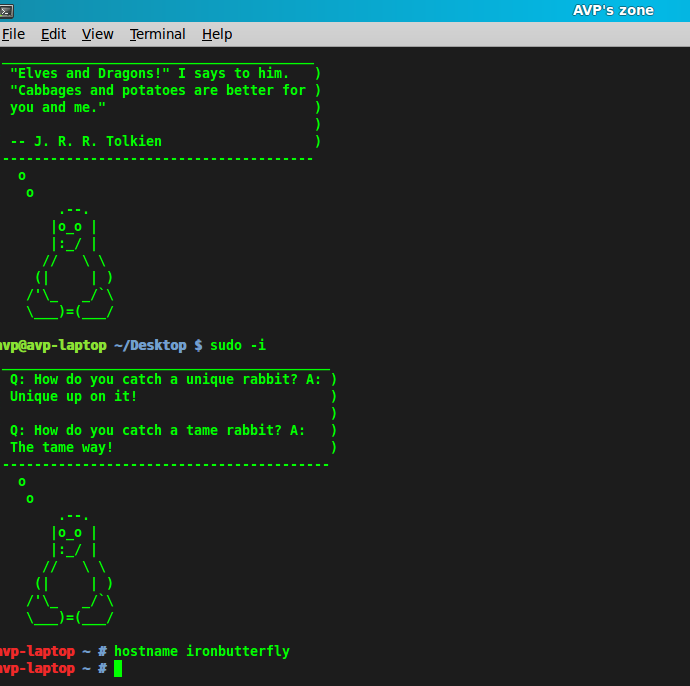Open the View menu
This screenshot has height=686, width=690.
point(98,34)
